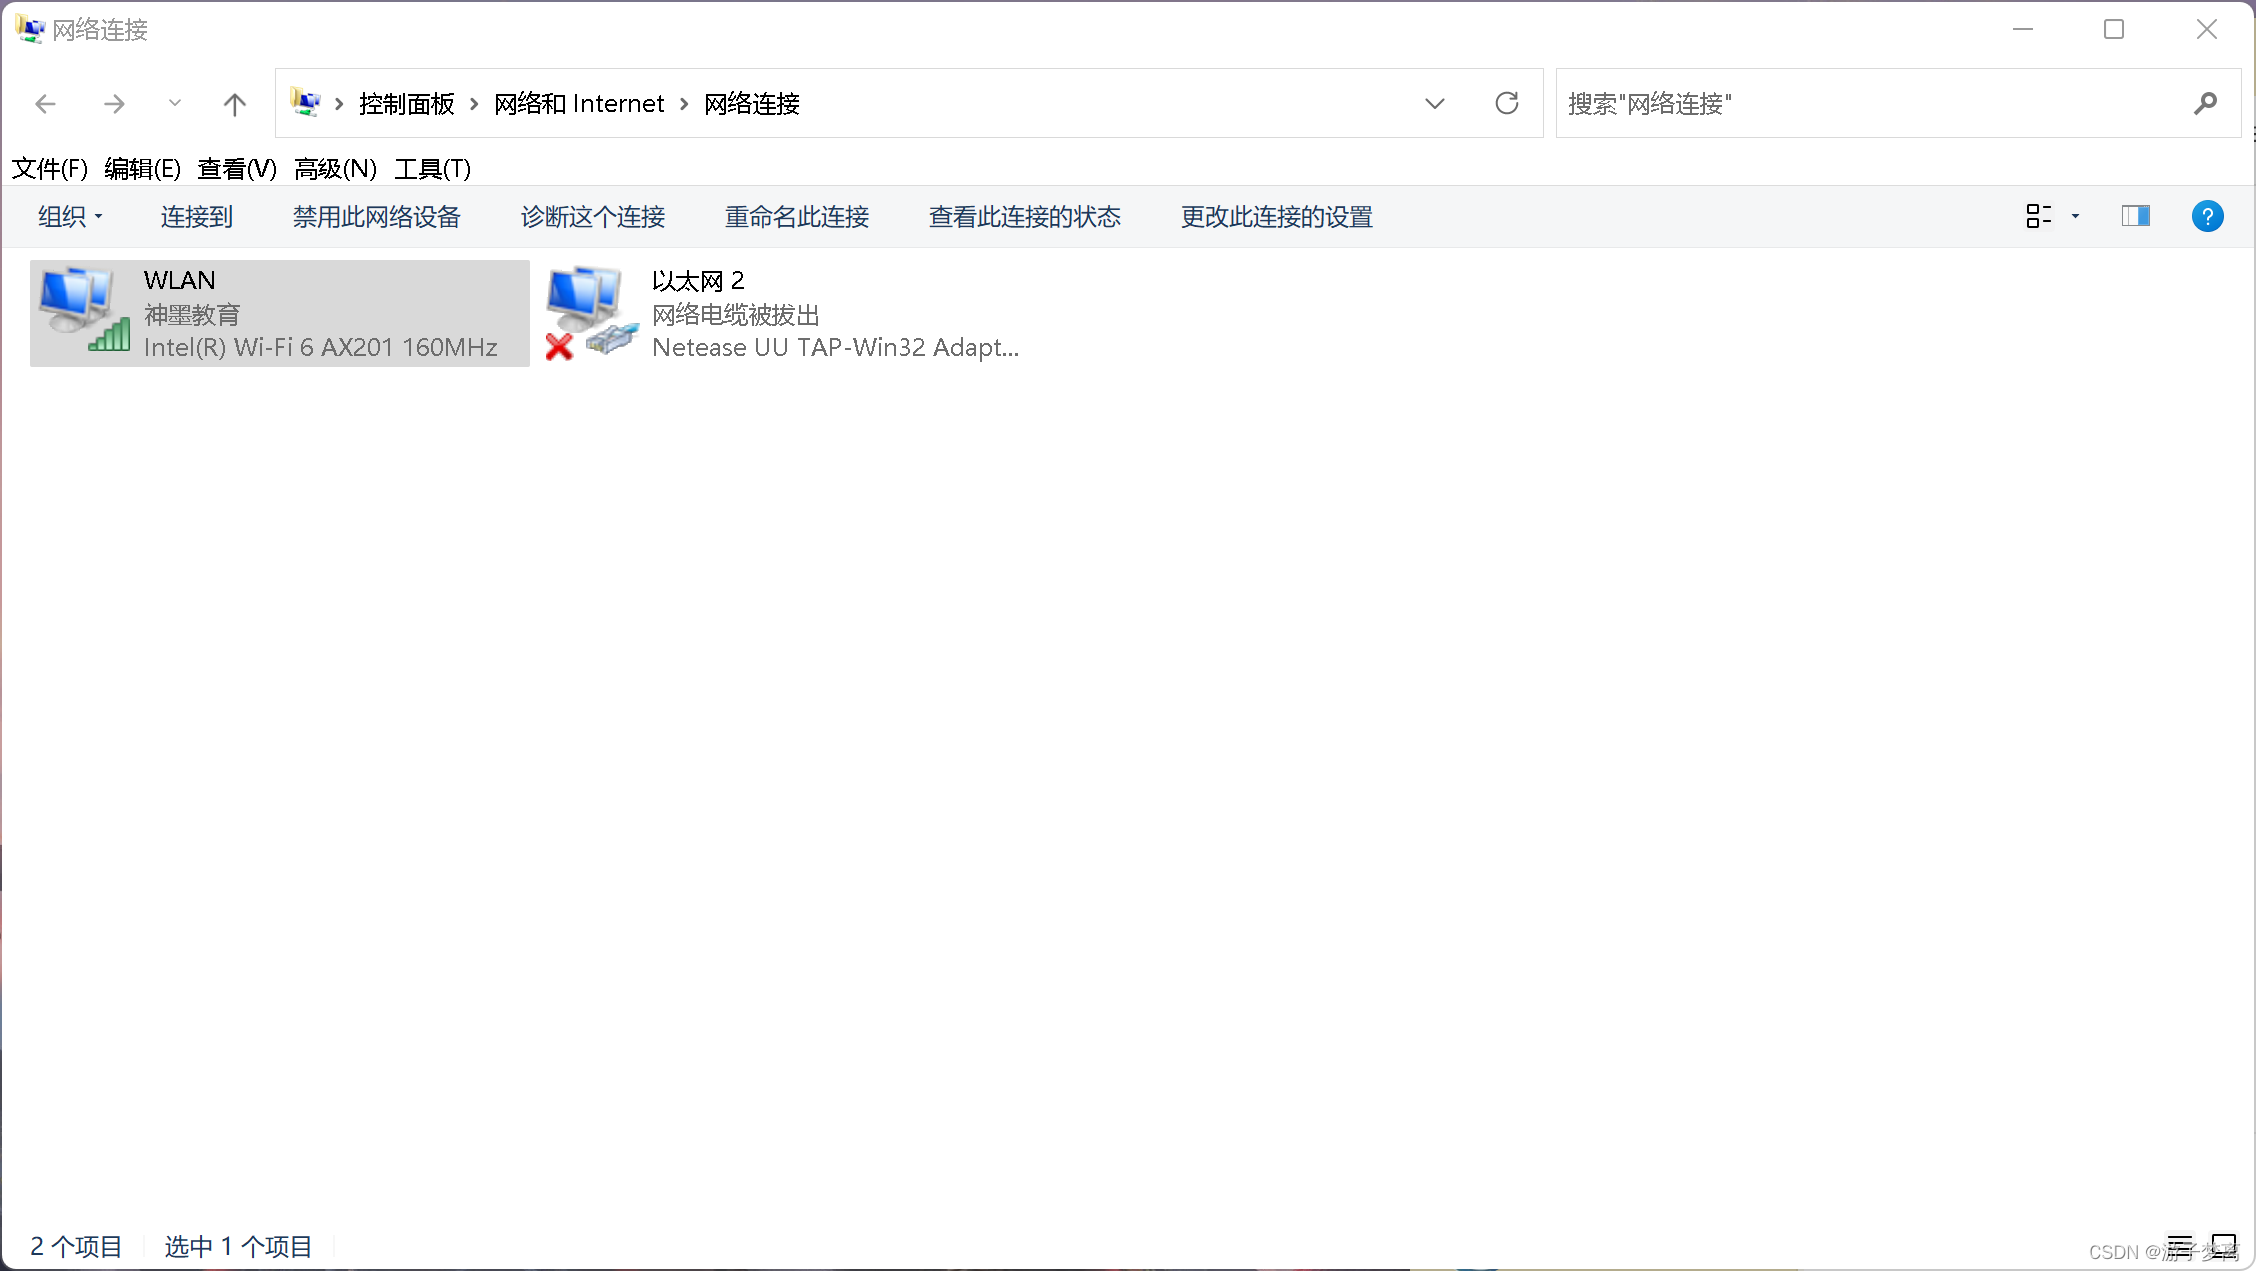Click the Back navigation arrow
2256x1271 pixels.
pos(45,104)
